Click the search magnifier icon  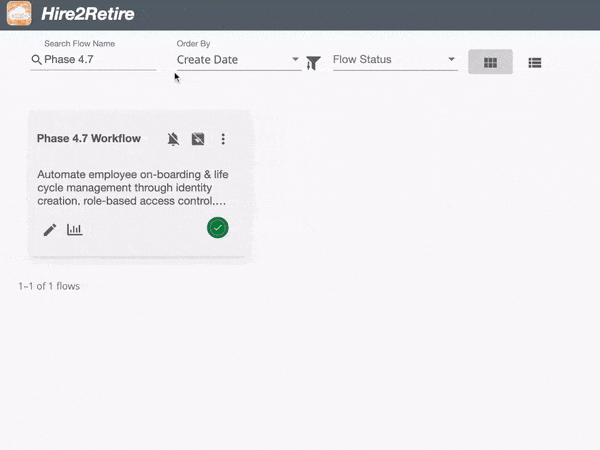coord(36,60)
